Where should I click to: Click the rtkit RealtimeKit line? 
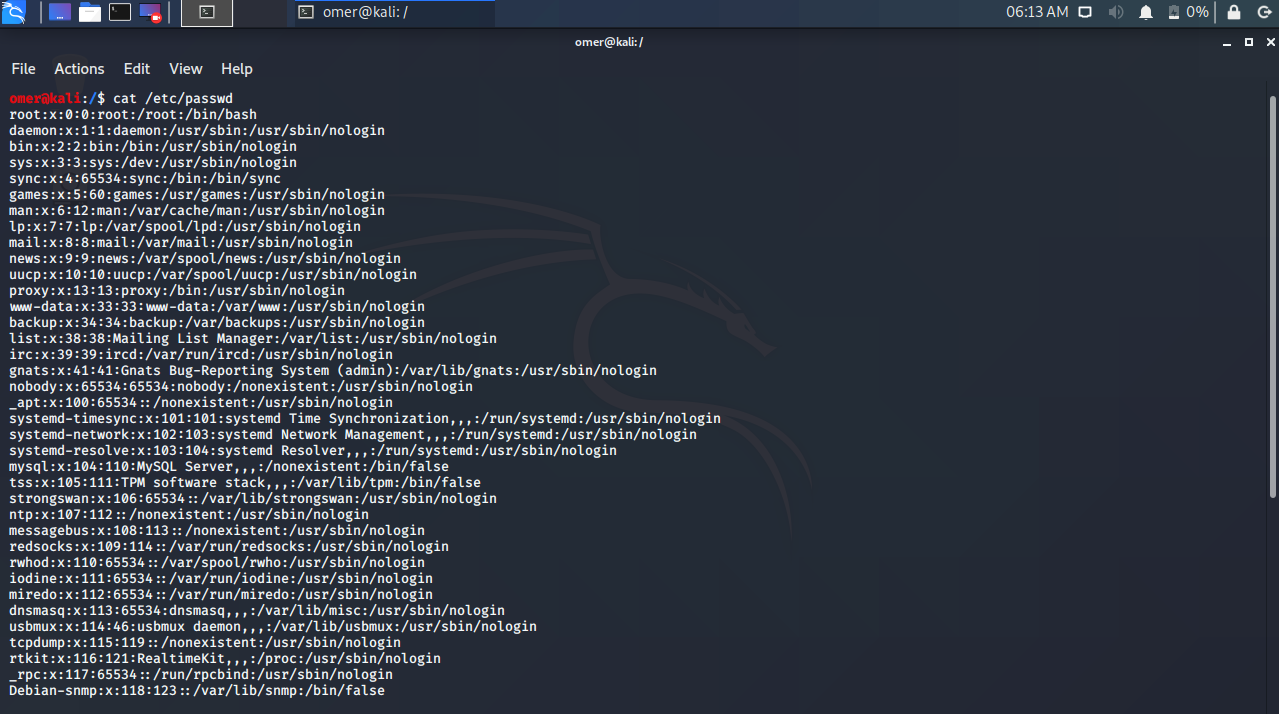tap(225, 658)
